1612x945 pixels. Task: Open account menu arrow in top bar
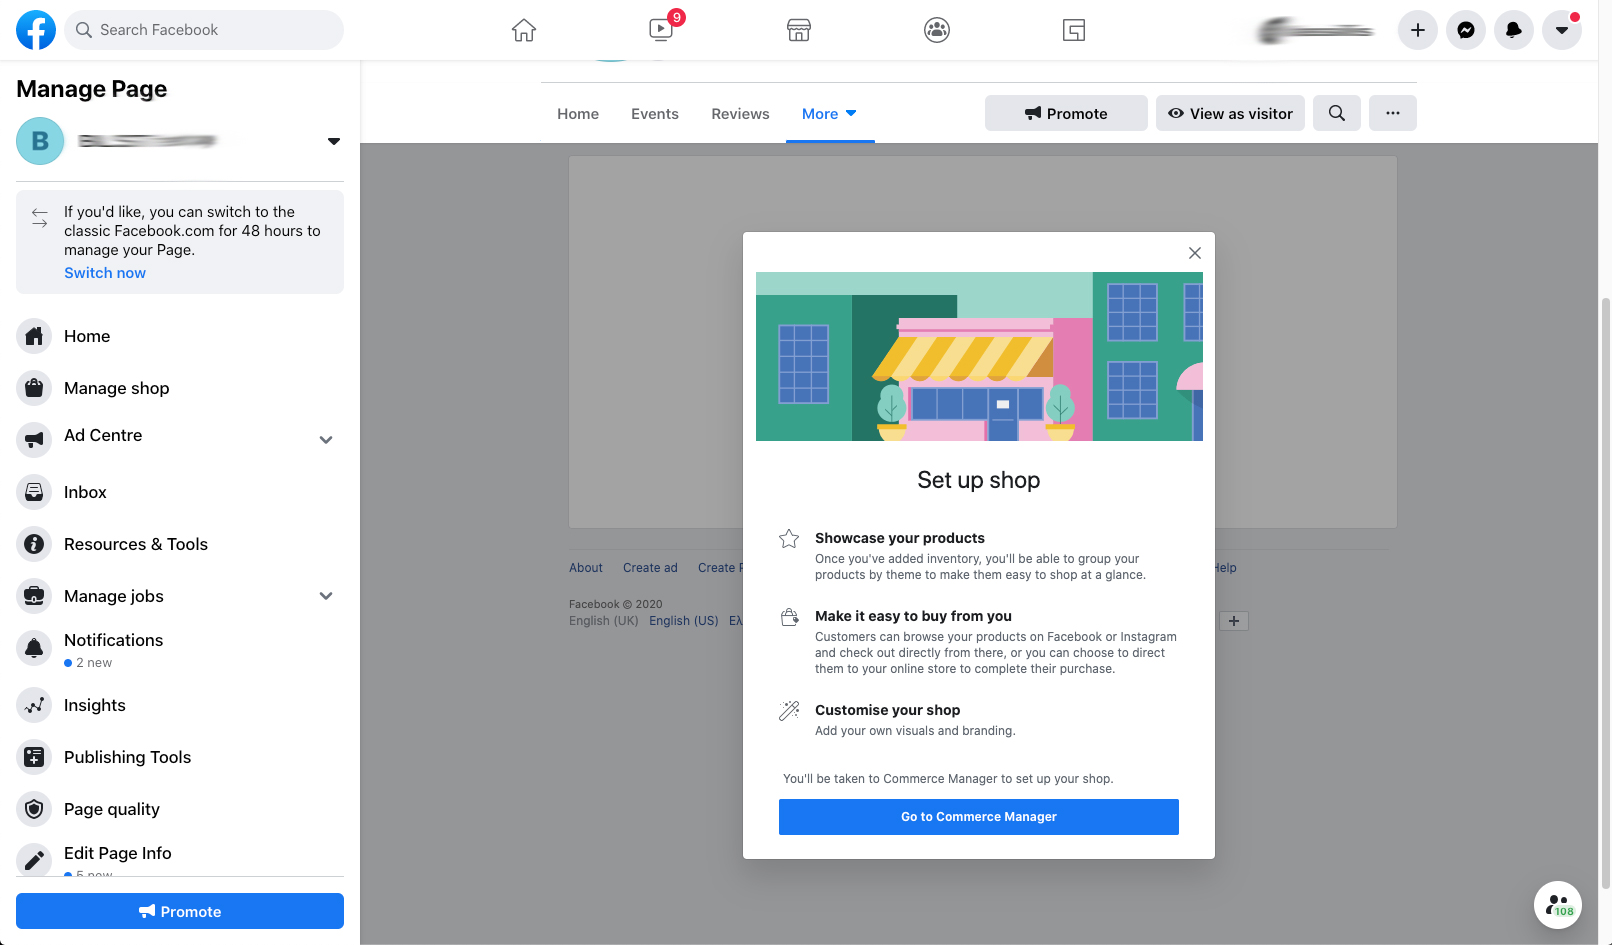[1562, 30]
